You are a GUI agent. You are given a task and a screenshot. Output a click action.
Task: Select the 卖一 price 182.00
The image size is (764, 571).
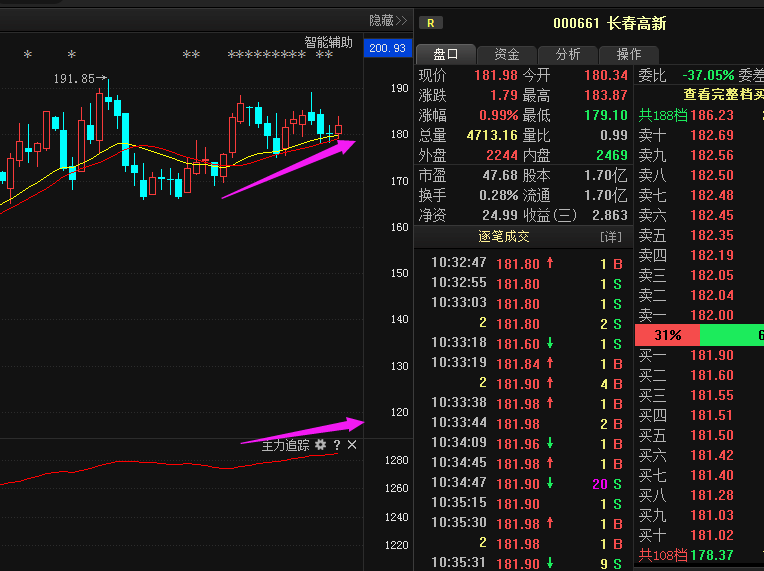tap(712, 315)
